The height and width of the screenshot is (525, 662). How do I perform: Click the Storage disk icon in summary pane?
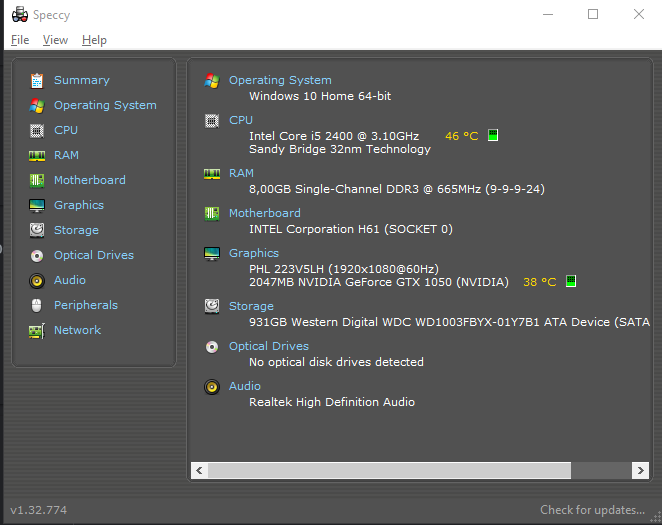212,306
